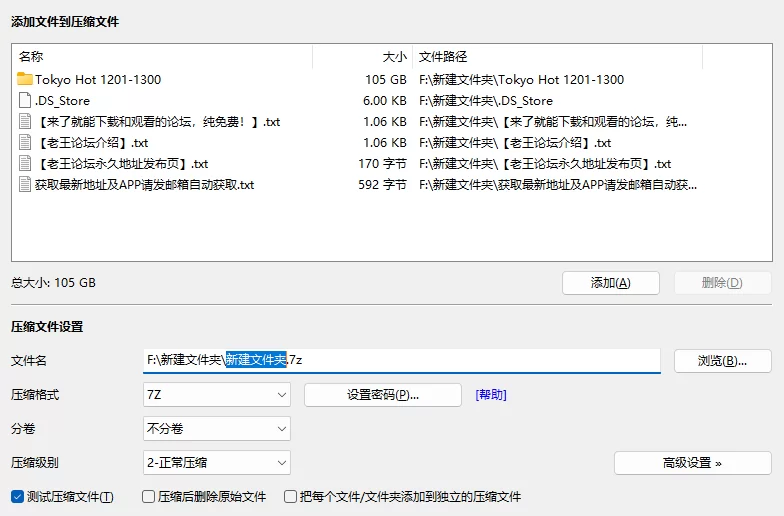
Task: Select 【来了就能下载和观看的论坛，纯免费！】.txt name
Action: click(158, 122)
